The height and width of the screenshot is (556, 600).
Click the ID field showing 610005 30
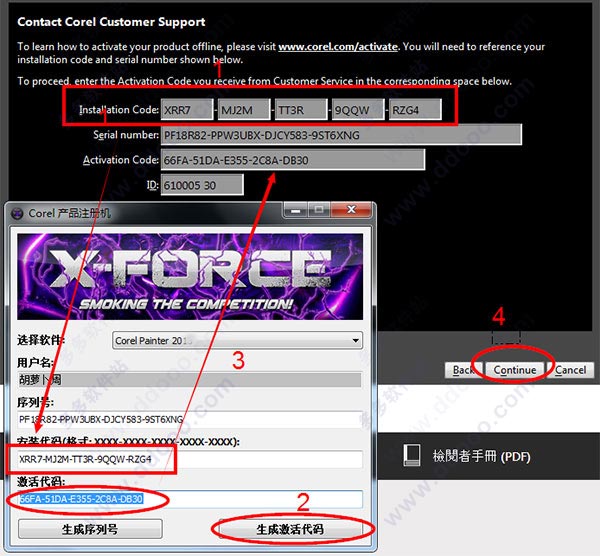202,185
